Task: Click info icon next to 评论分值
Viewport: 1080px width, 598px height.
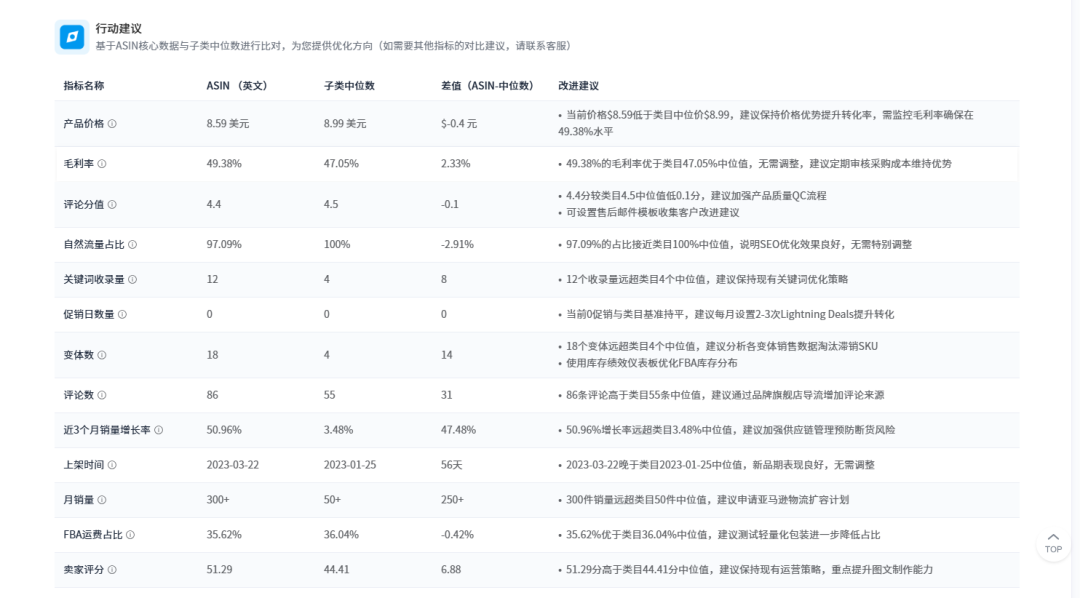Action: click(112, 205)
